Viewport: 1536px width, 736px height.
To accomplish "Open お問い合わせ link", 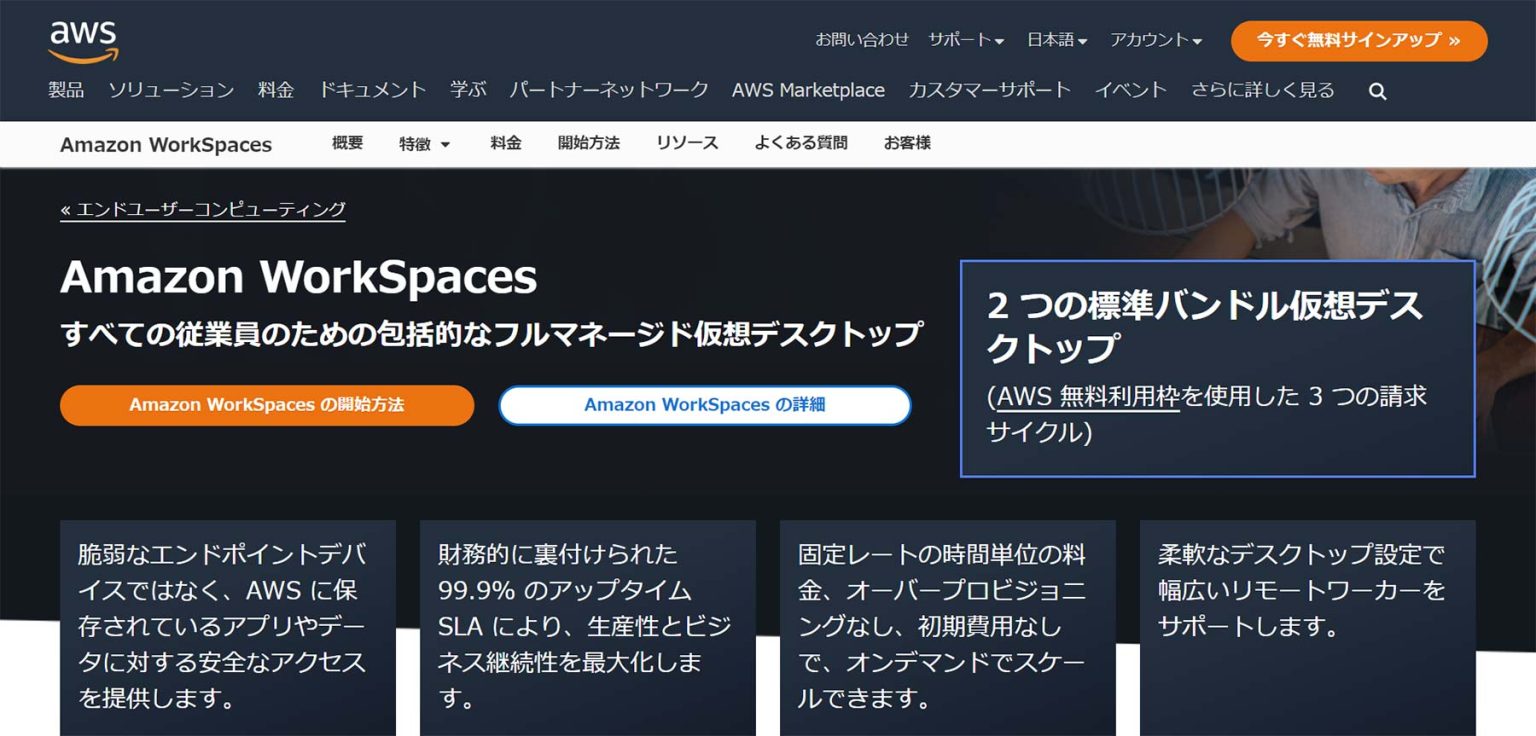I will [x=862, y=40].
